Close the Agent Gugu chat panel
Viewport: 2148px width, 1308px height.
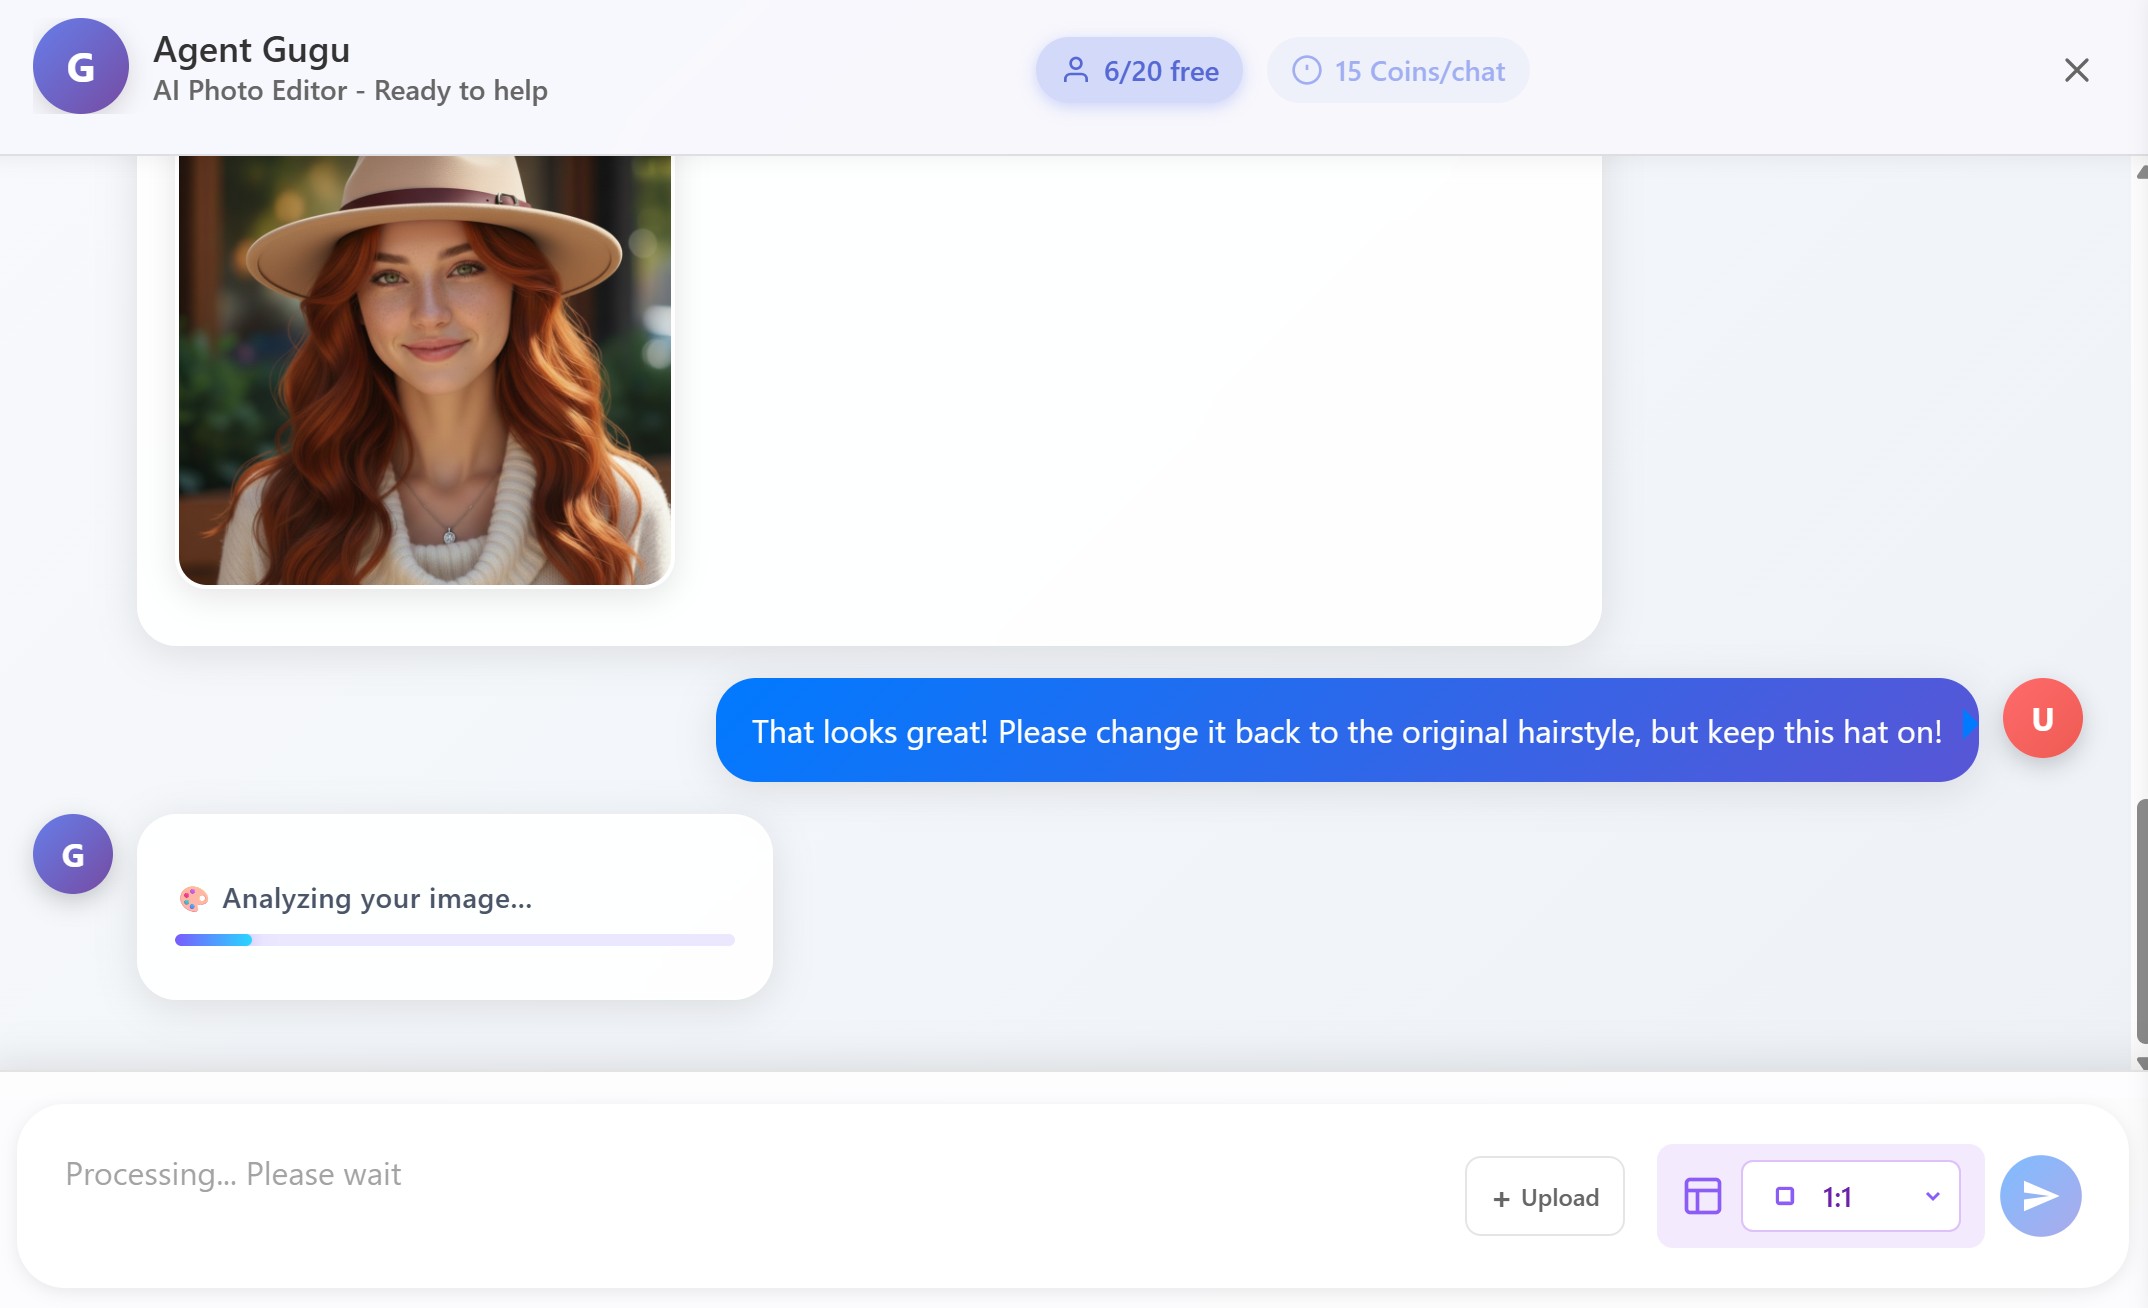[x=2076, y=70]
